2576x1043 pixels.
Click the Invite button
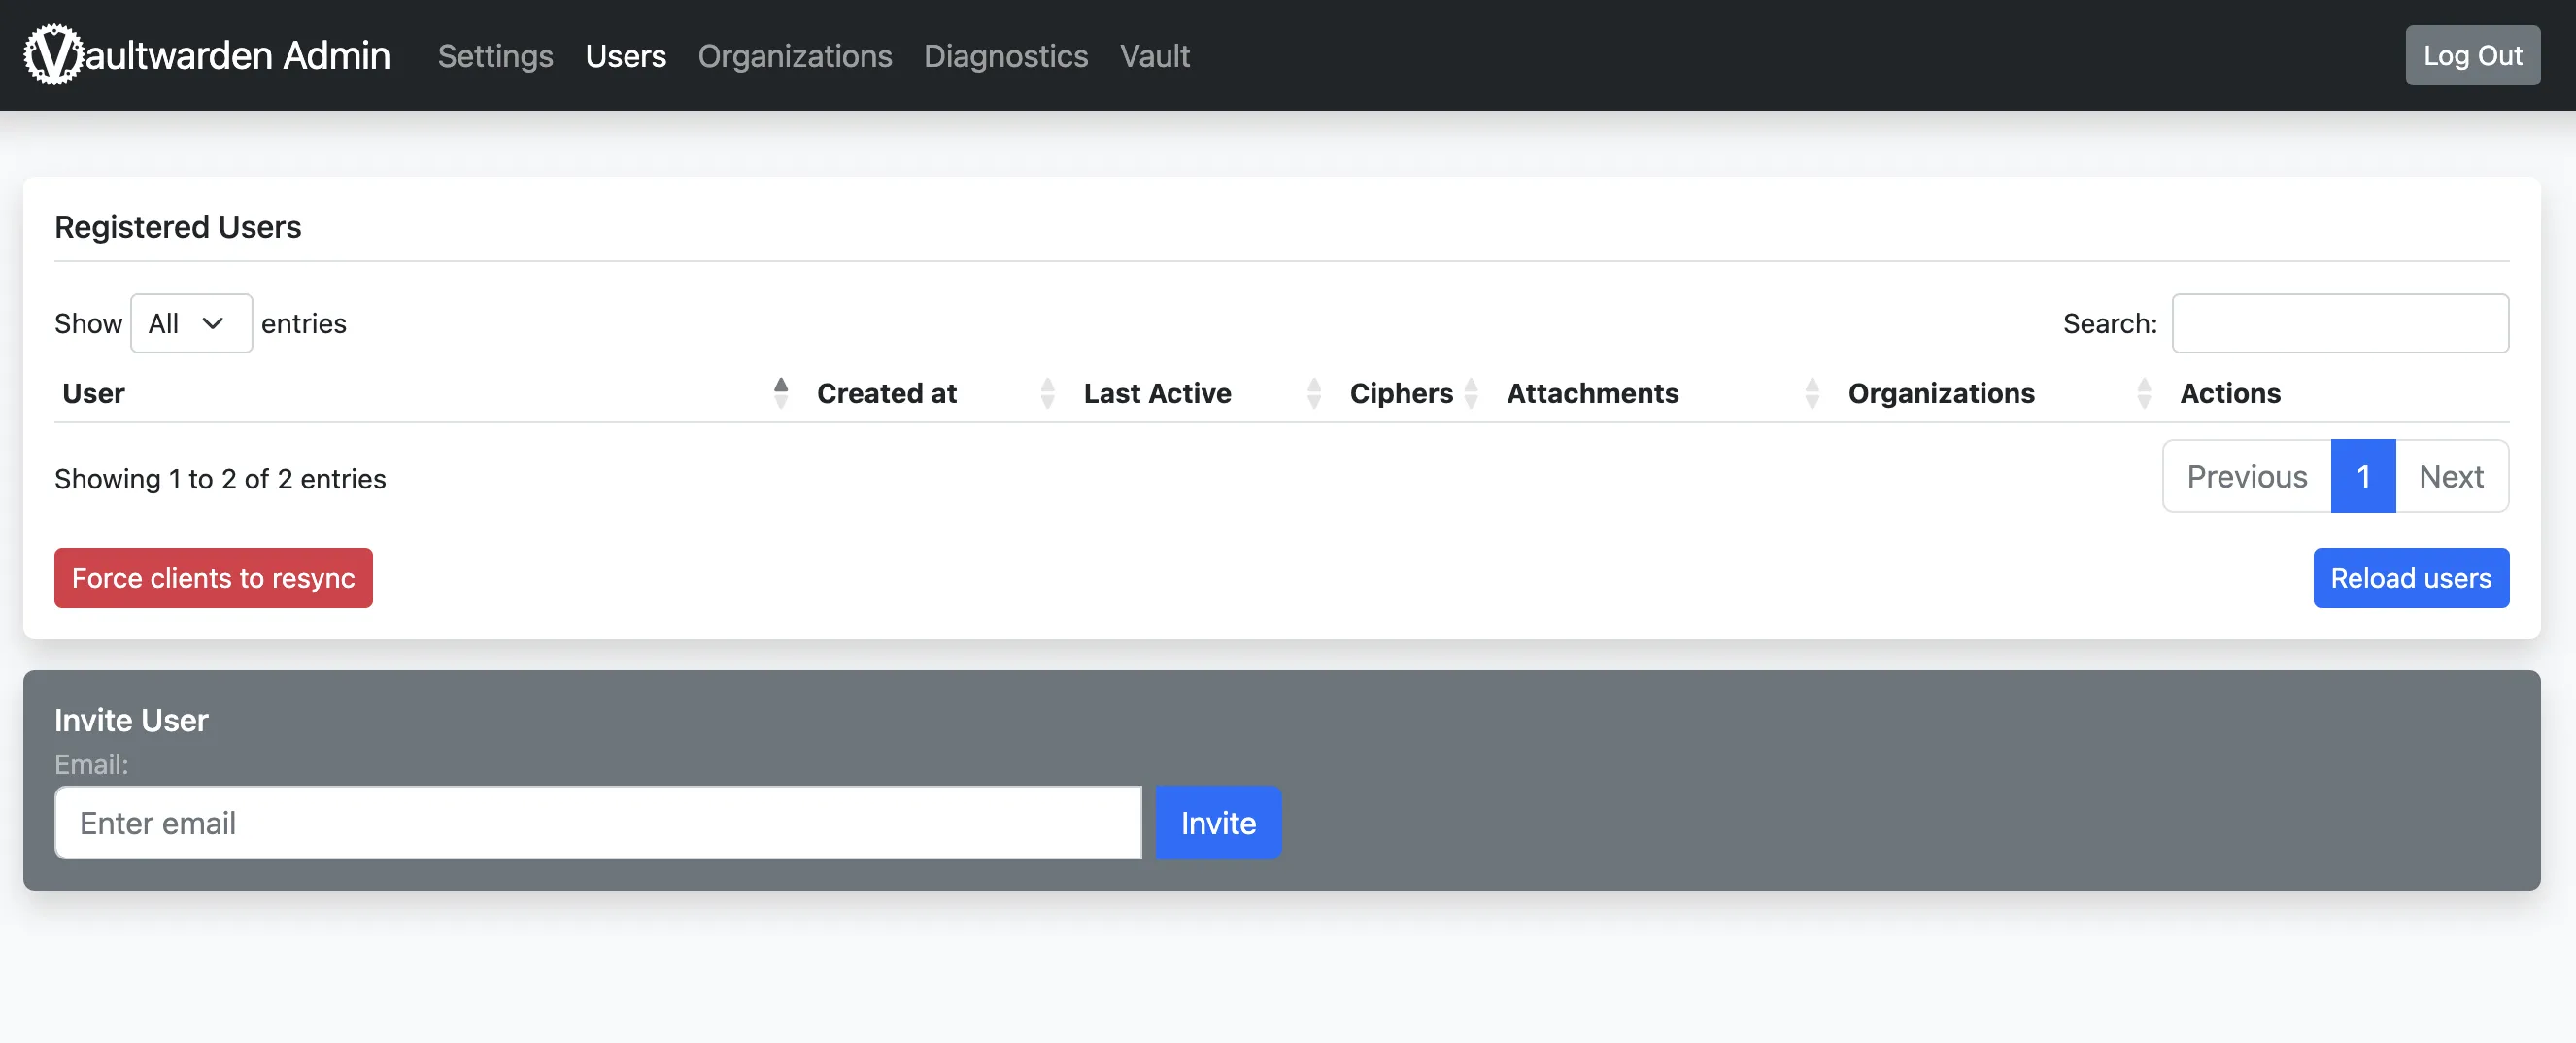pyautogui.click(x=1218, y=822)
